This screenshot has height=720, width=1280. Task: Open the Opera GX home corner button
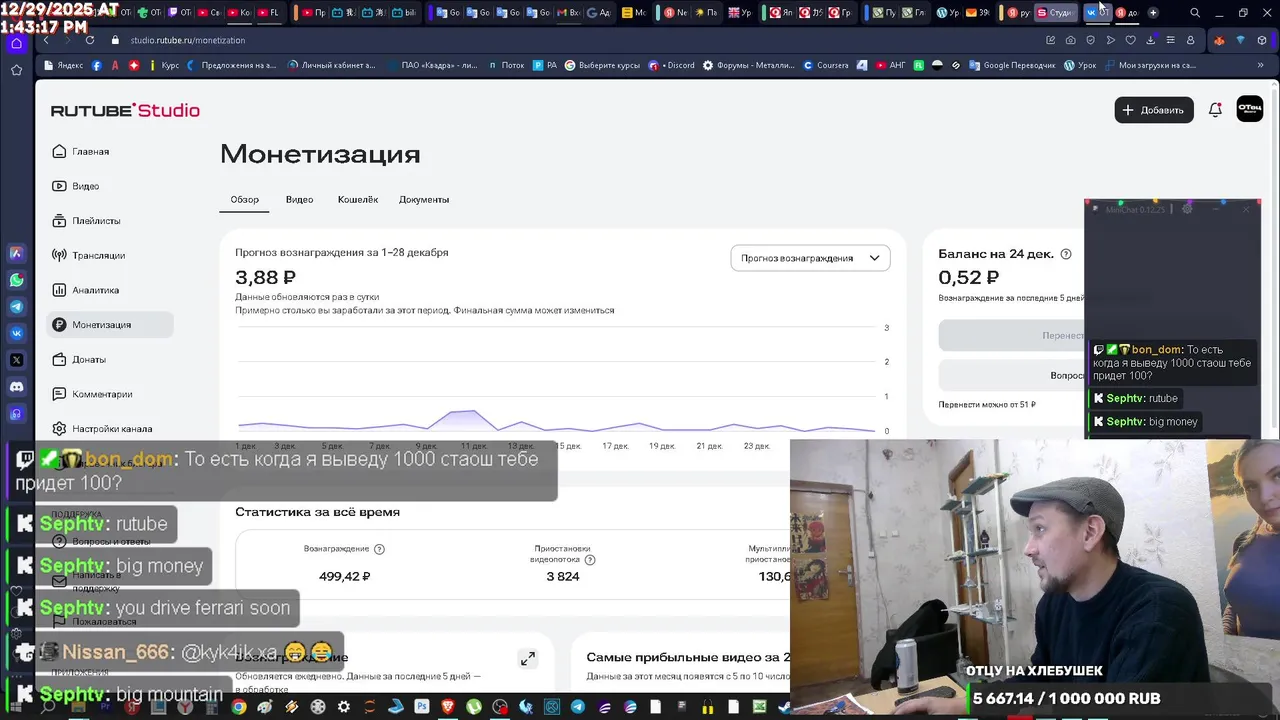pyautogui.click(x=16, y=43)
